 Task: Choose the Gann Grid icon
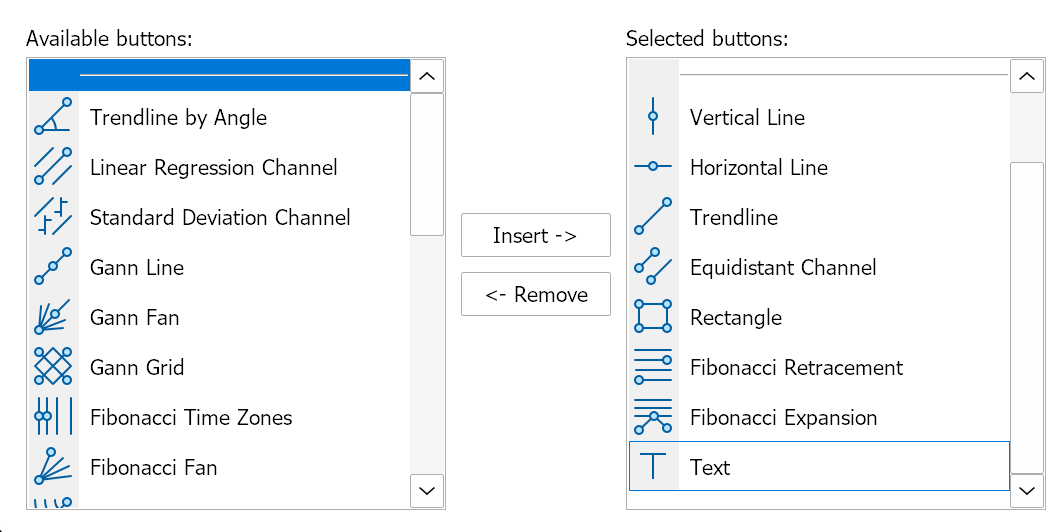[x=53, y=367]
